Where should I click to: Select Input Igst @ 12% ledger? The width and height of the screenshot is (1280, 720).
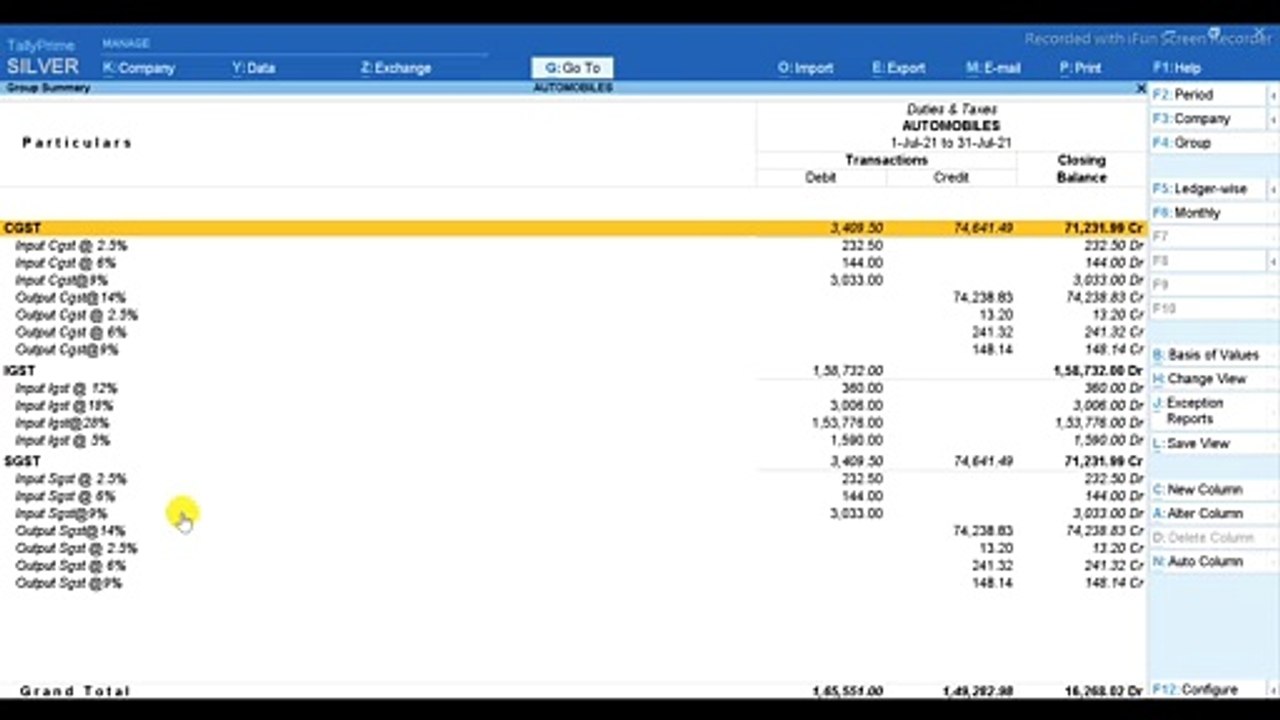coord(66,388)
